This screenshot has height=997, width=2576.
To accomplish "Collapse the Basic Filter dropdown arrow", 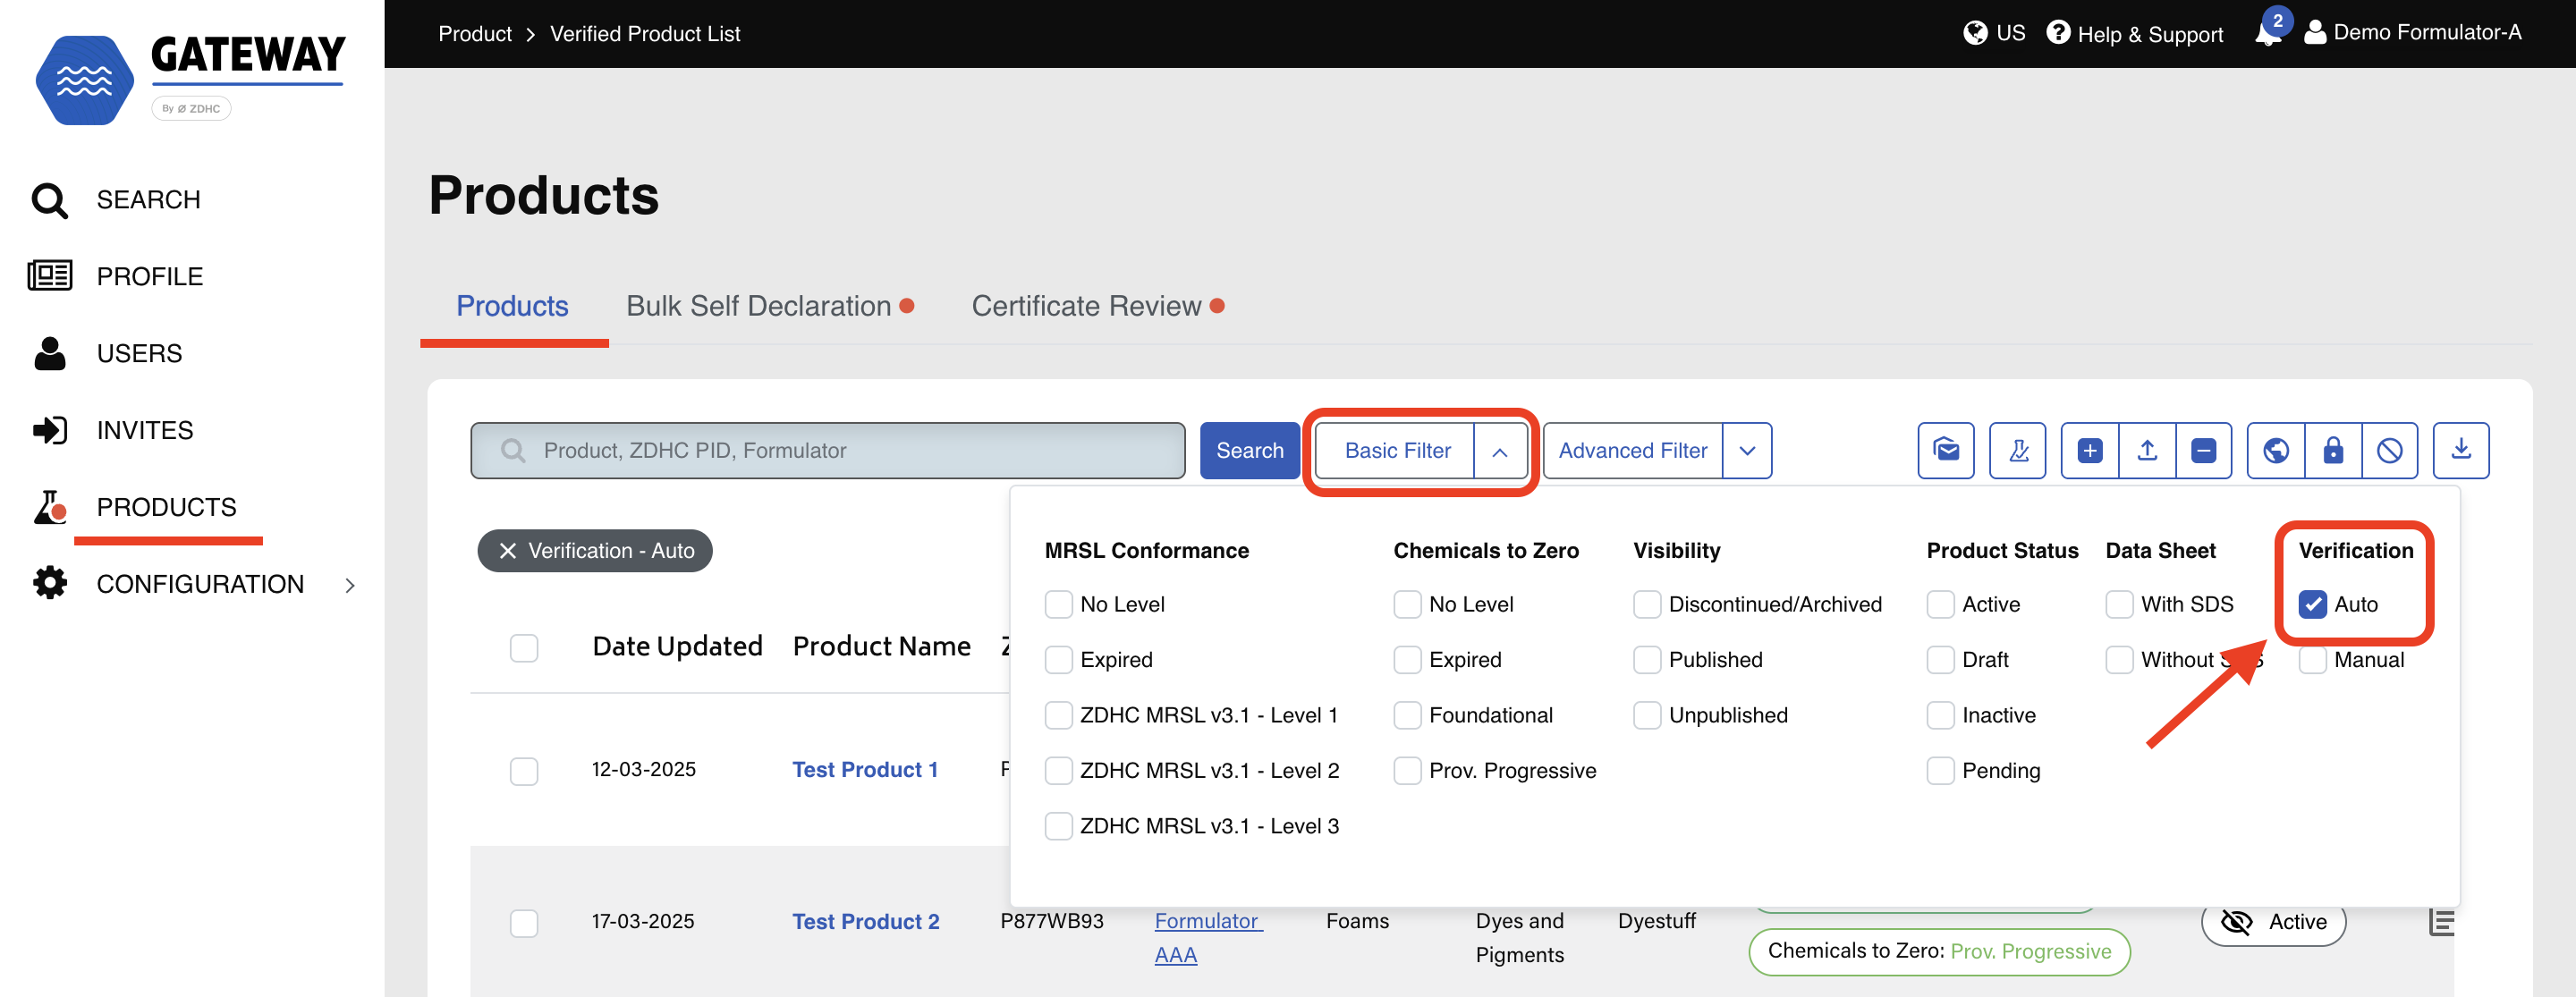I will 1499,451.
